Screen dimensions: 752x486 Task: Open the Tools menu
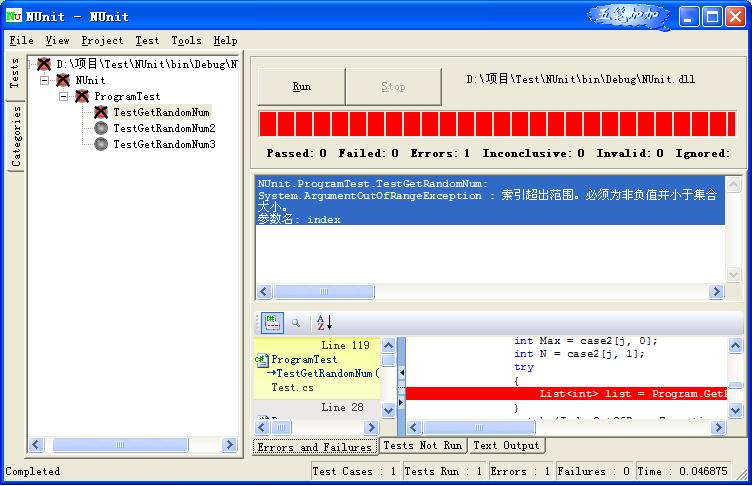pos(186,41)
